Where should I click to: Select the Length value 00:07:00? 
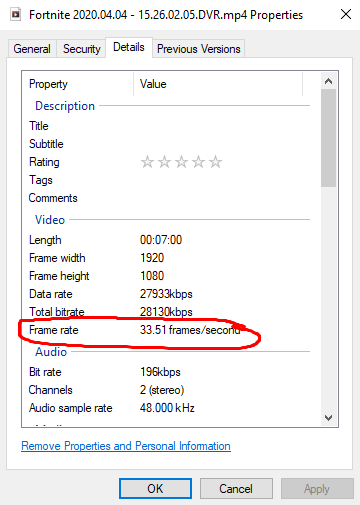pos(161,240)
